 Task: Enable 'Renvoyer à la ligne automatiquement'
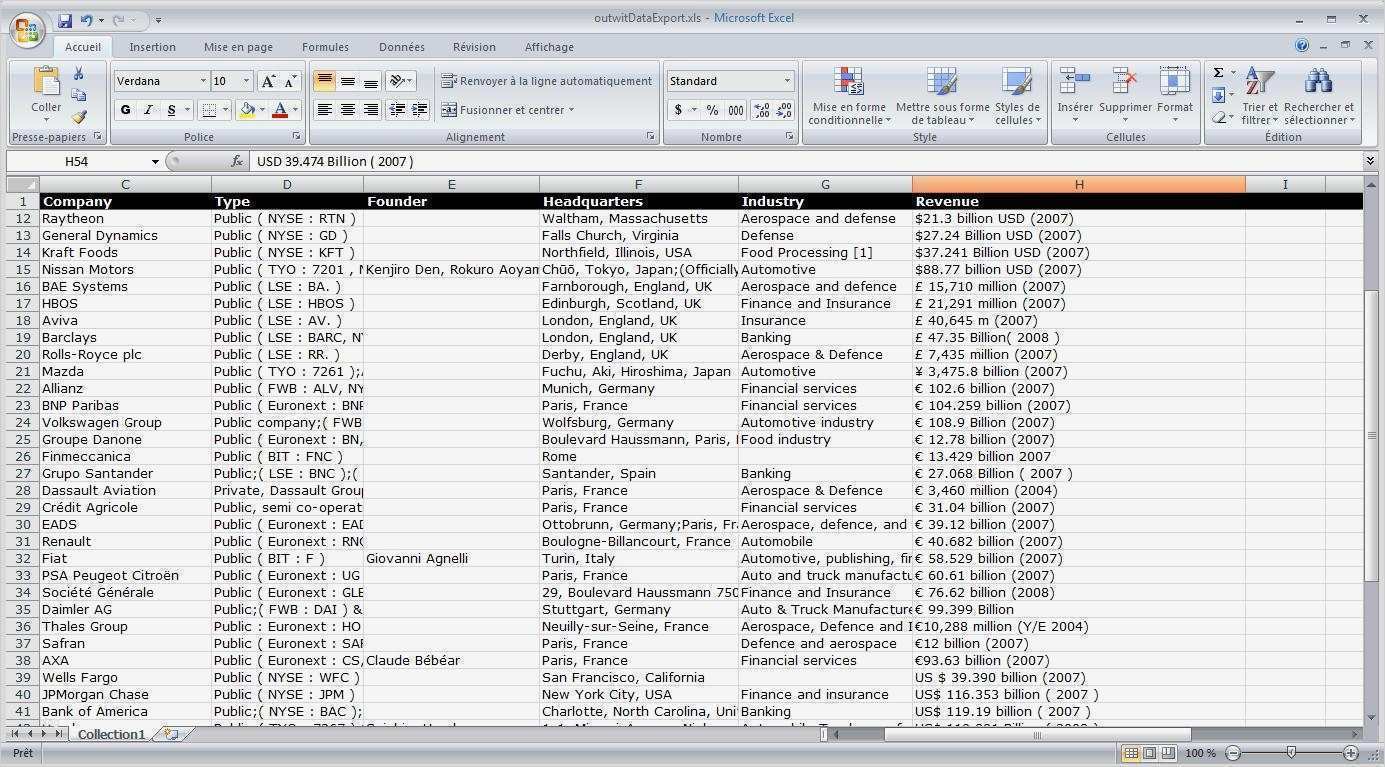coord(546,81)
